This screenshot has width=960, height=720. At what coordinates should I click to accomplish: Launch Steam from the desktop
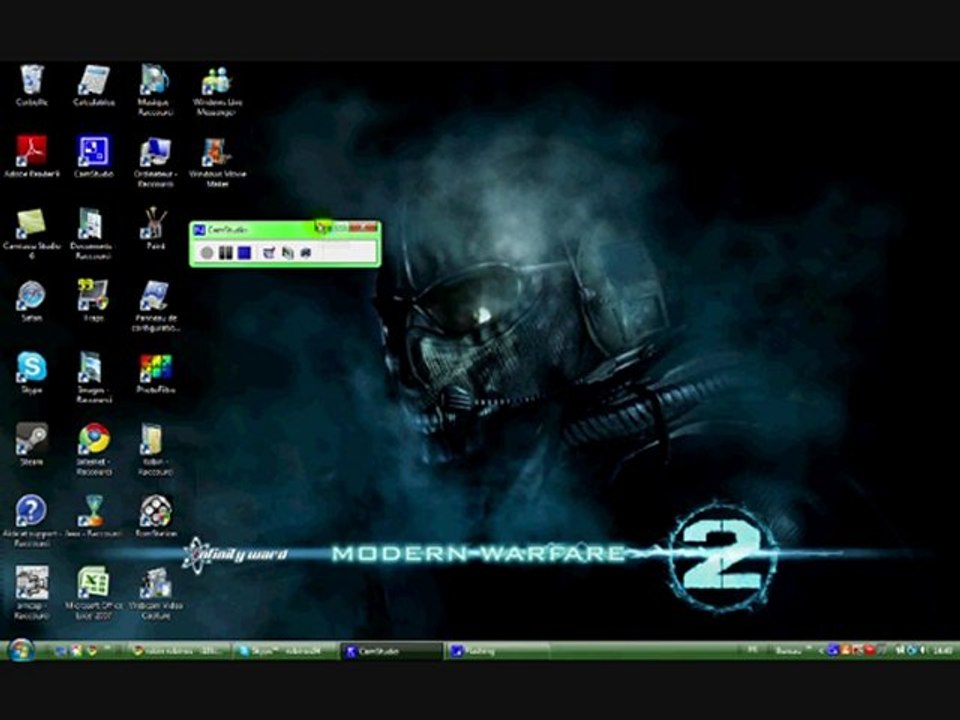(31, 444)
